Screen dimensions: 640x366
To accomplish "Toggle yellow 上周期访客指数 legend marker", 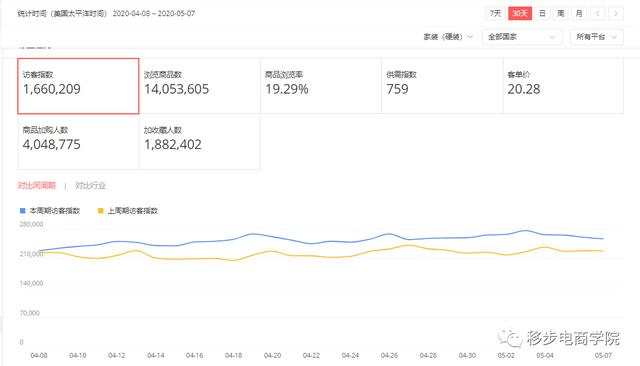I will (x=100, y=211).
